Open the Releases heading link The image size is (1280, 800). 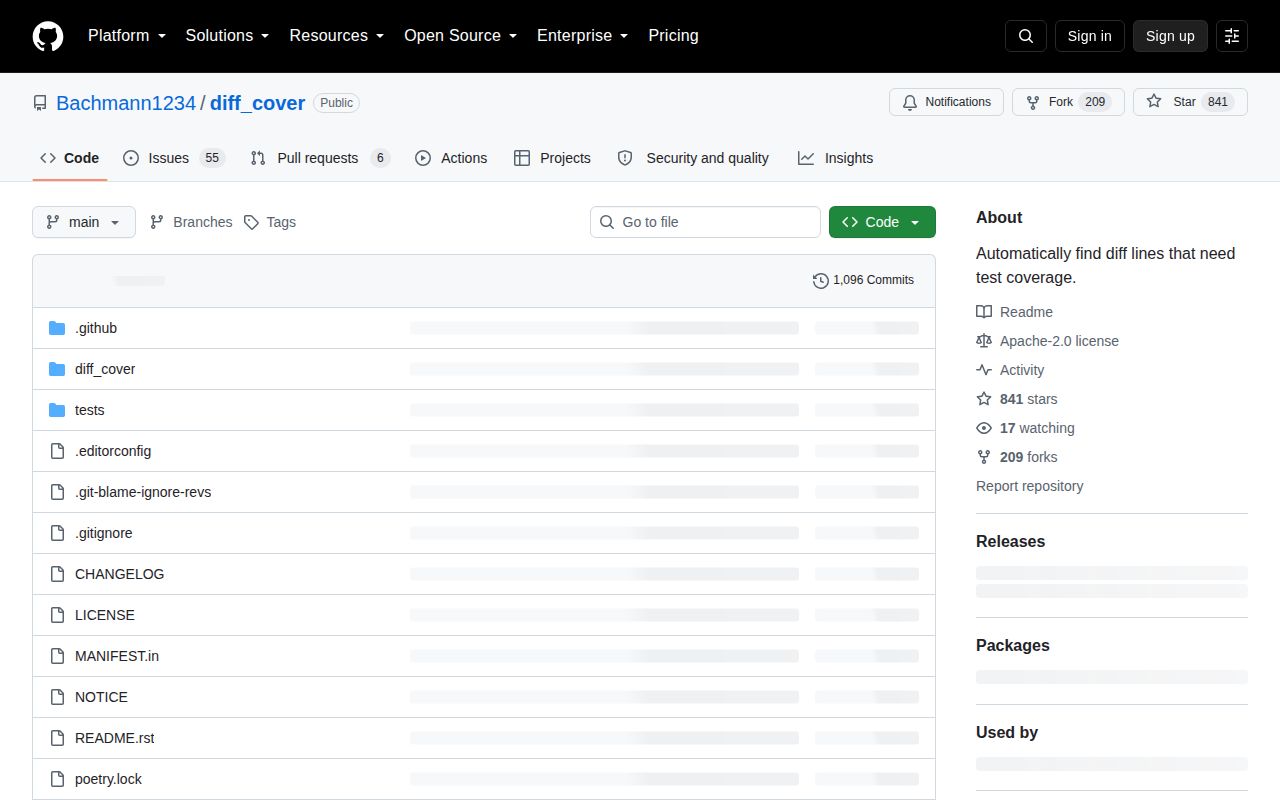[x=1010, y=541]
